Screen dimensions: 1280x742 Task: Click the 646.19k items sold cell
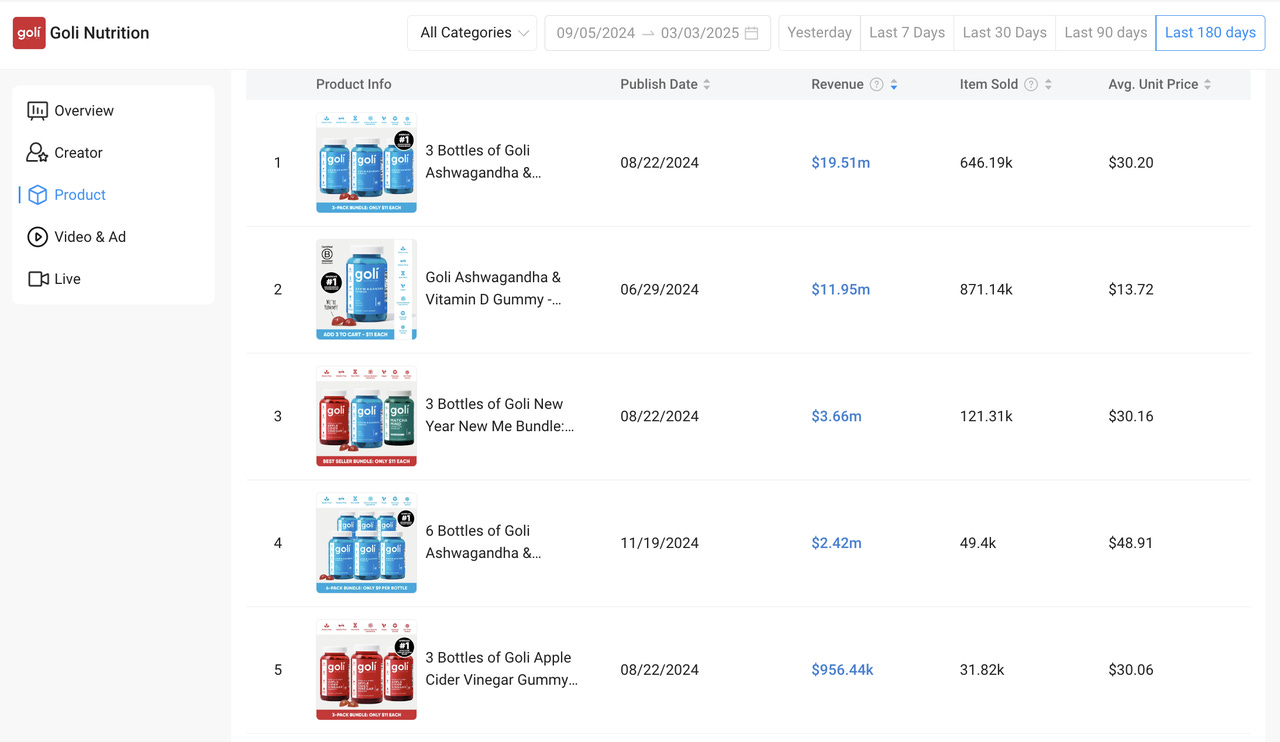tap(986, 163)
